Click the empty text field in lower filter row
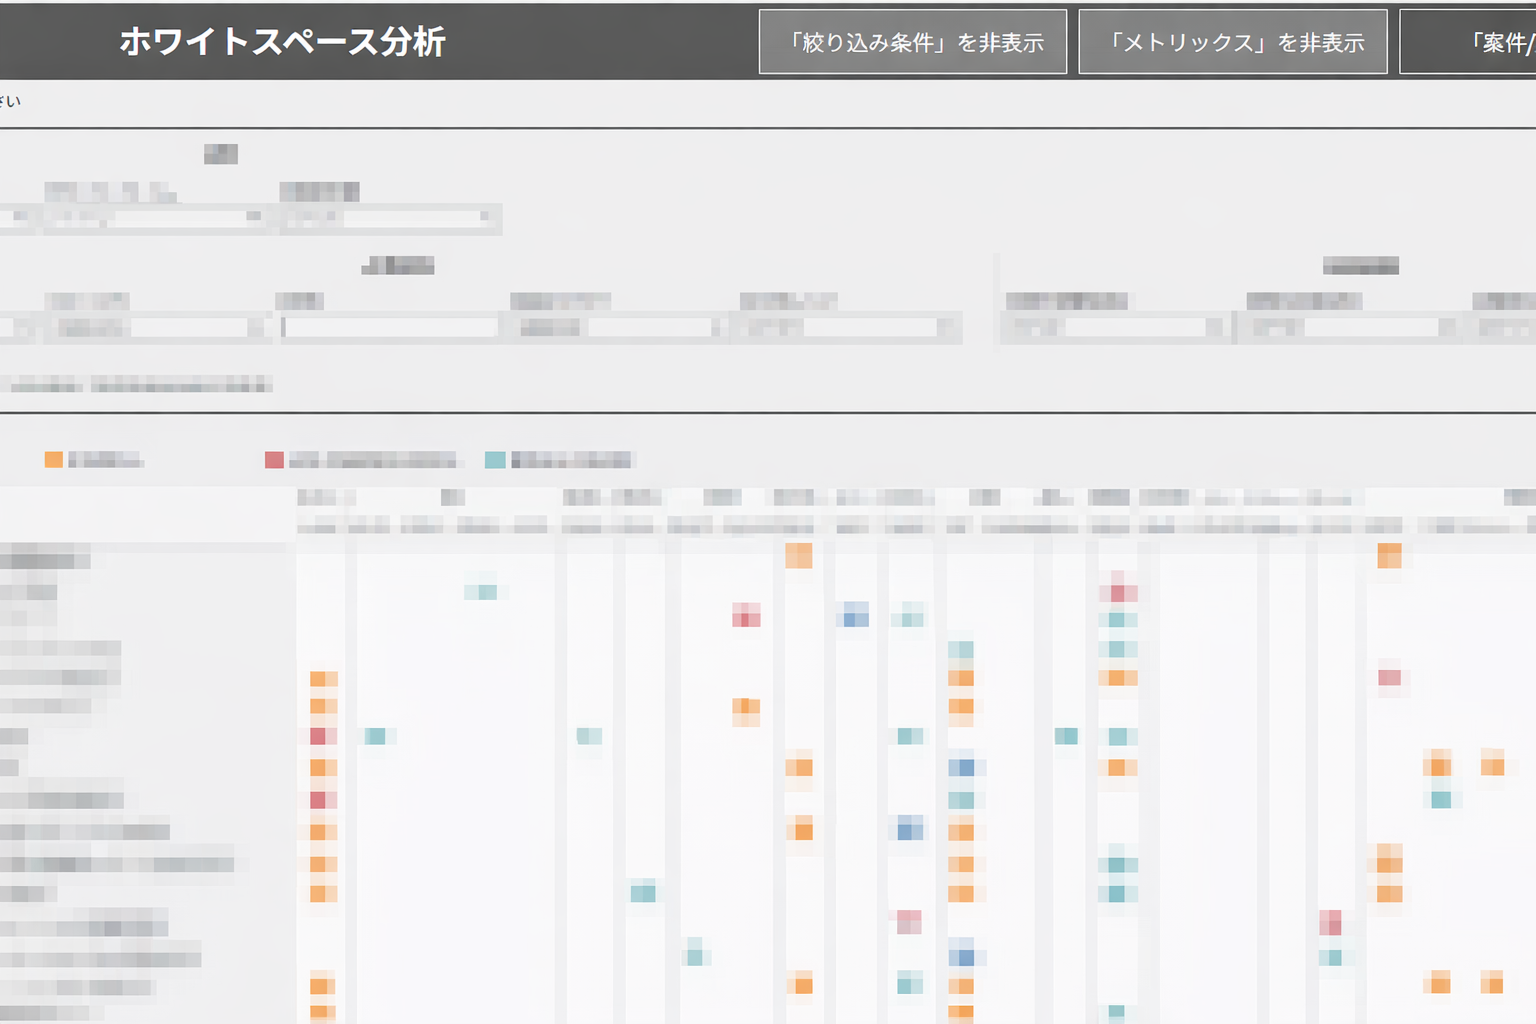The height and width of the screenshot is (1024, 1536). 390,328
